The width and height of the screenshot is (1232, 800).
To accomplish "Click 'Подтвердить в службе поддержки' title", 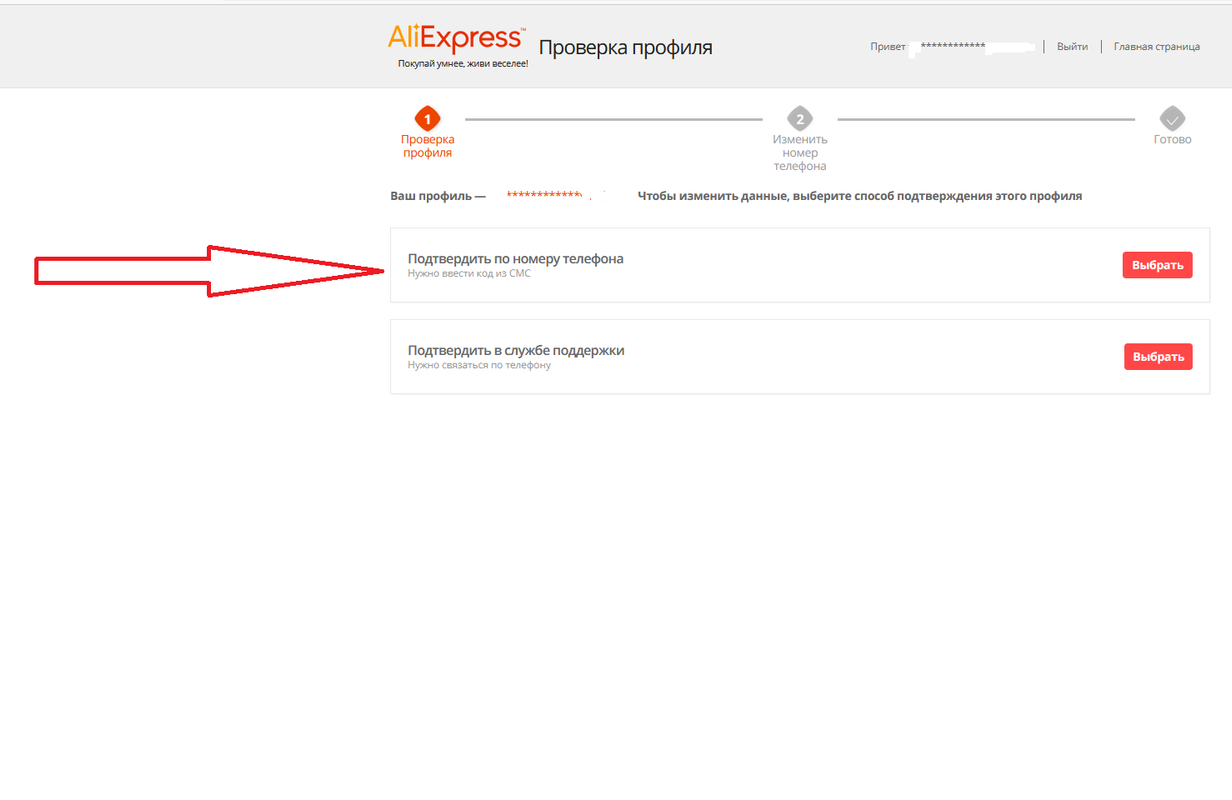I will [x=516, y=351].
